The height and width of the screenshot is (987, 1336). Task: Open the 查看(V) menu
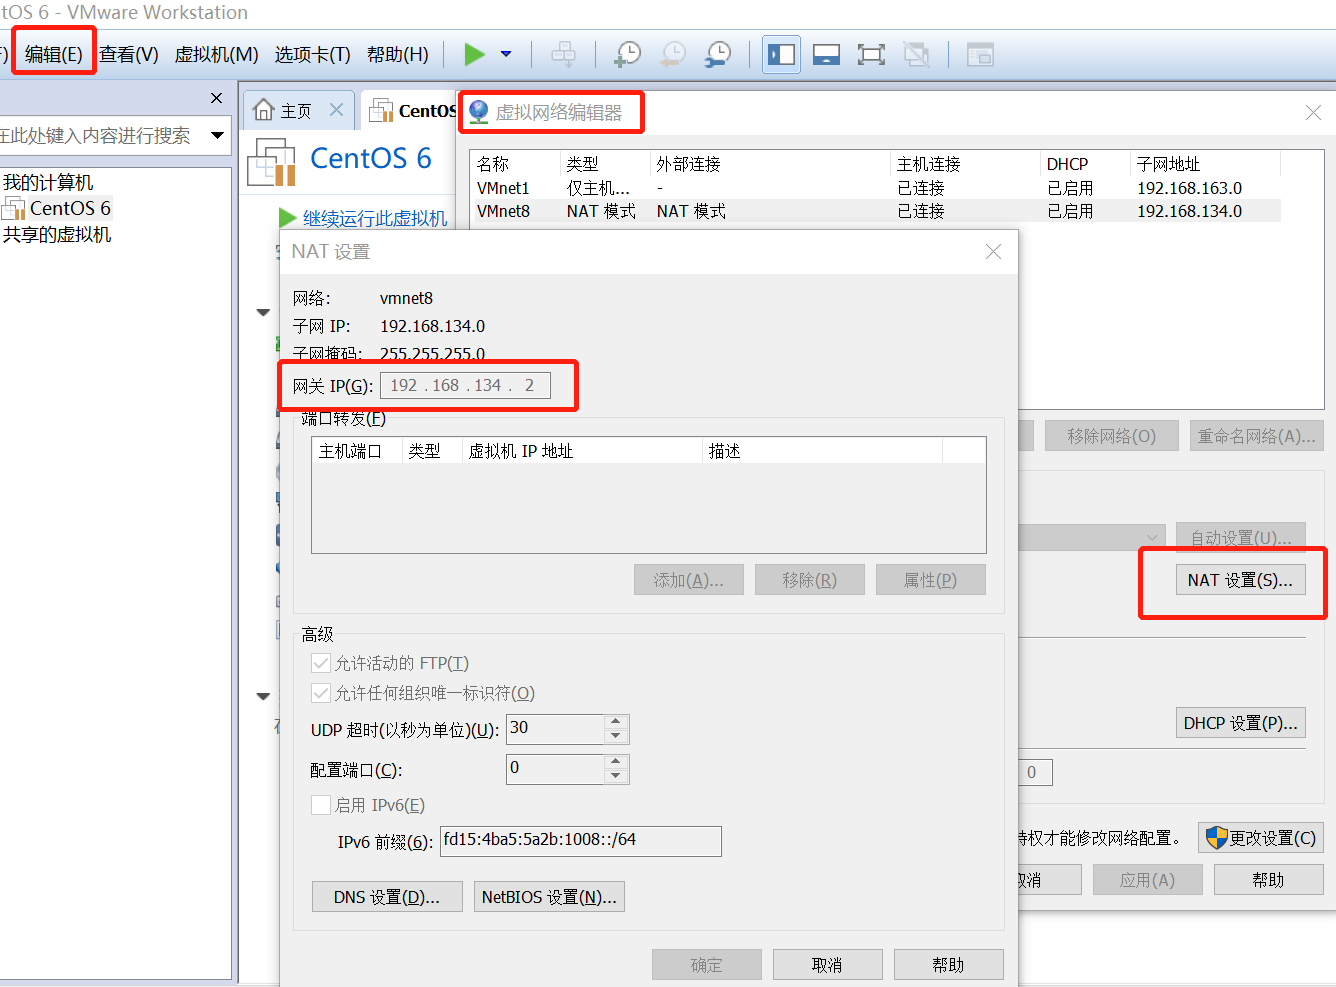pyautogui.click(x=129, y=54)
